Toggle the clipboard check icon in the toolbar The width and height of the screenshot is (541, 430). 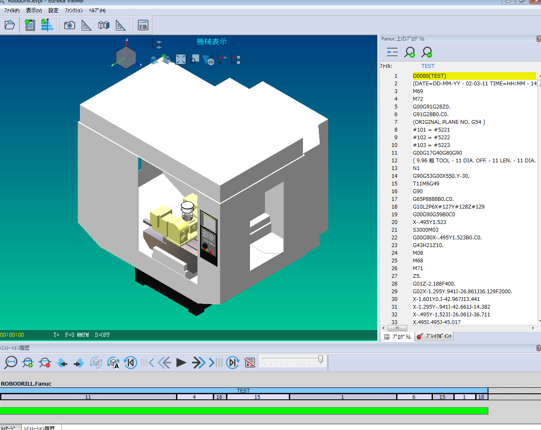[30, 25]
